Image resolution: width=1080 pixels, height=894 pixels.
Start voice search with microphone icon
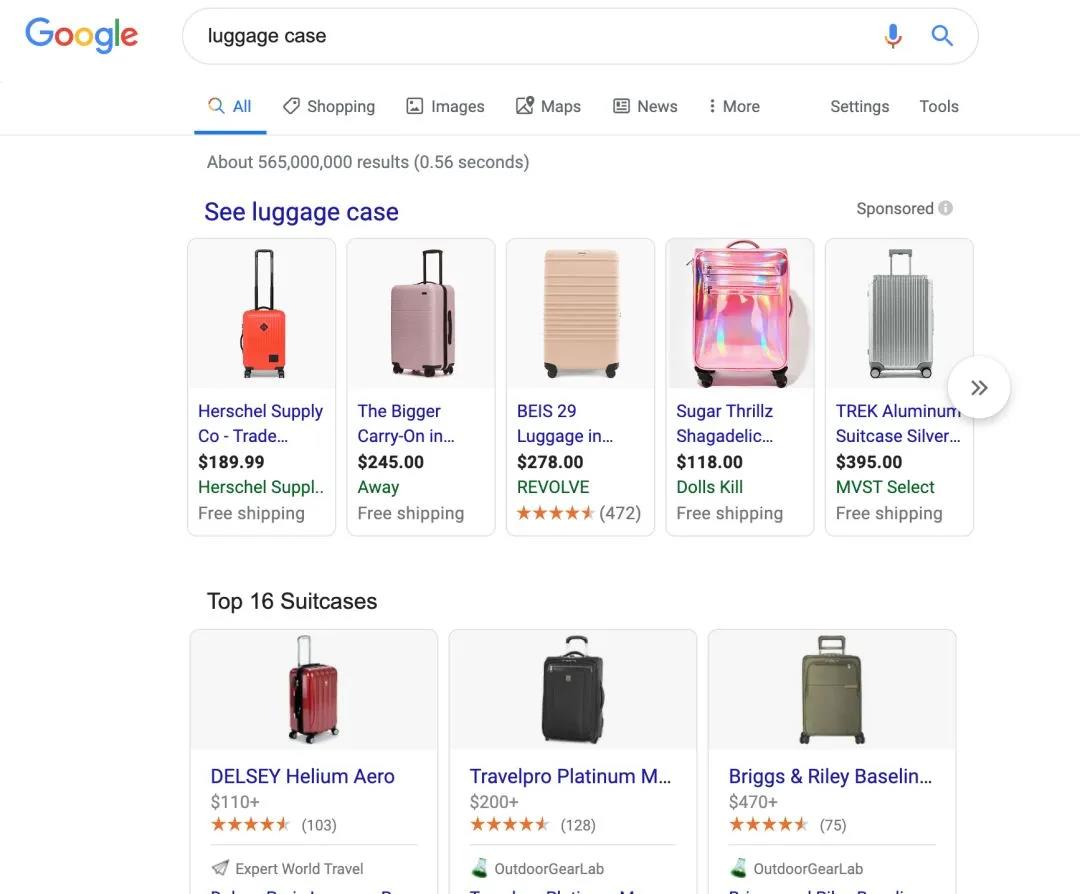click(x=893, y=36)
